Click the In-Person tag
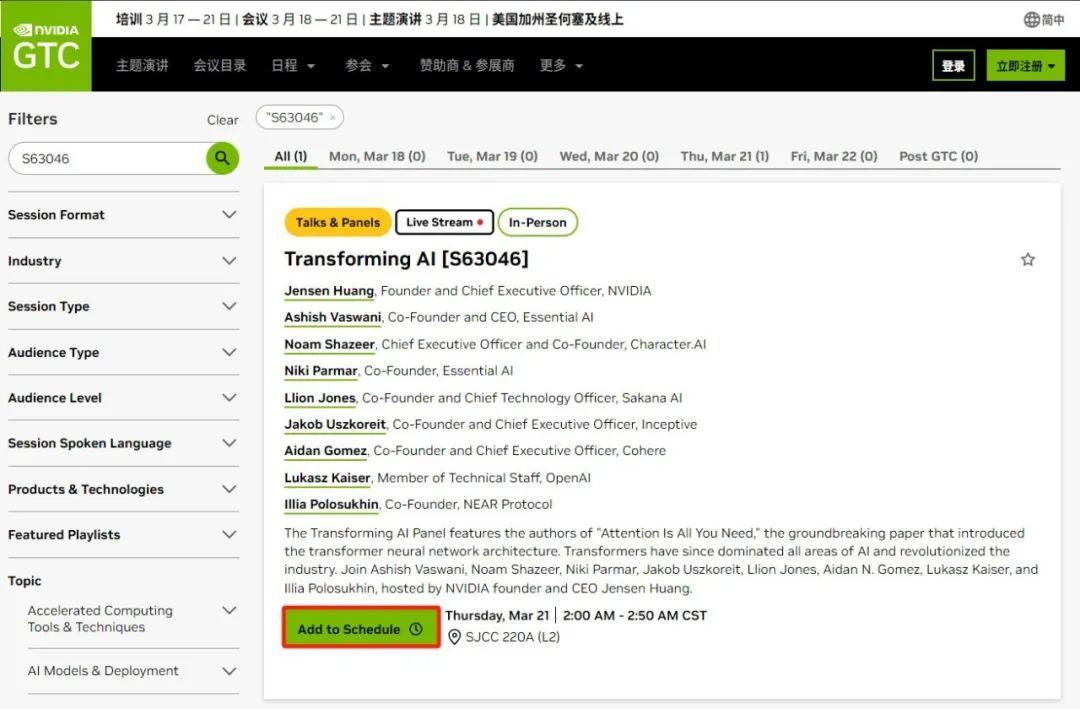The image size is (1080, 709). (537, 223)
